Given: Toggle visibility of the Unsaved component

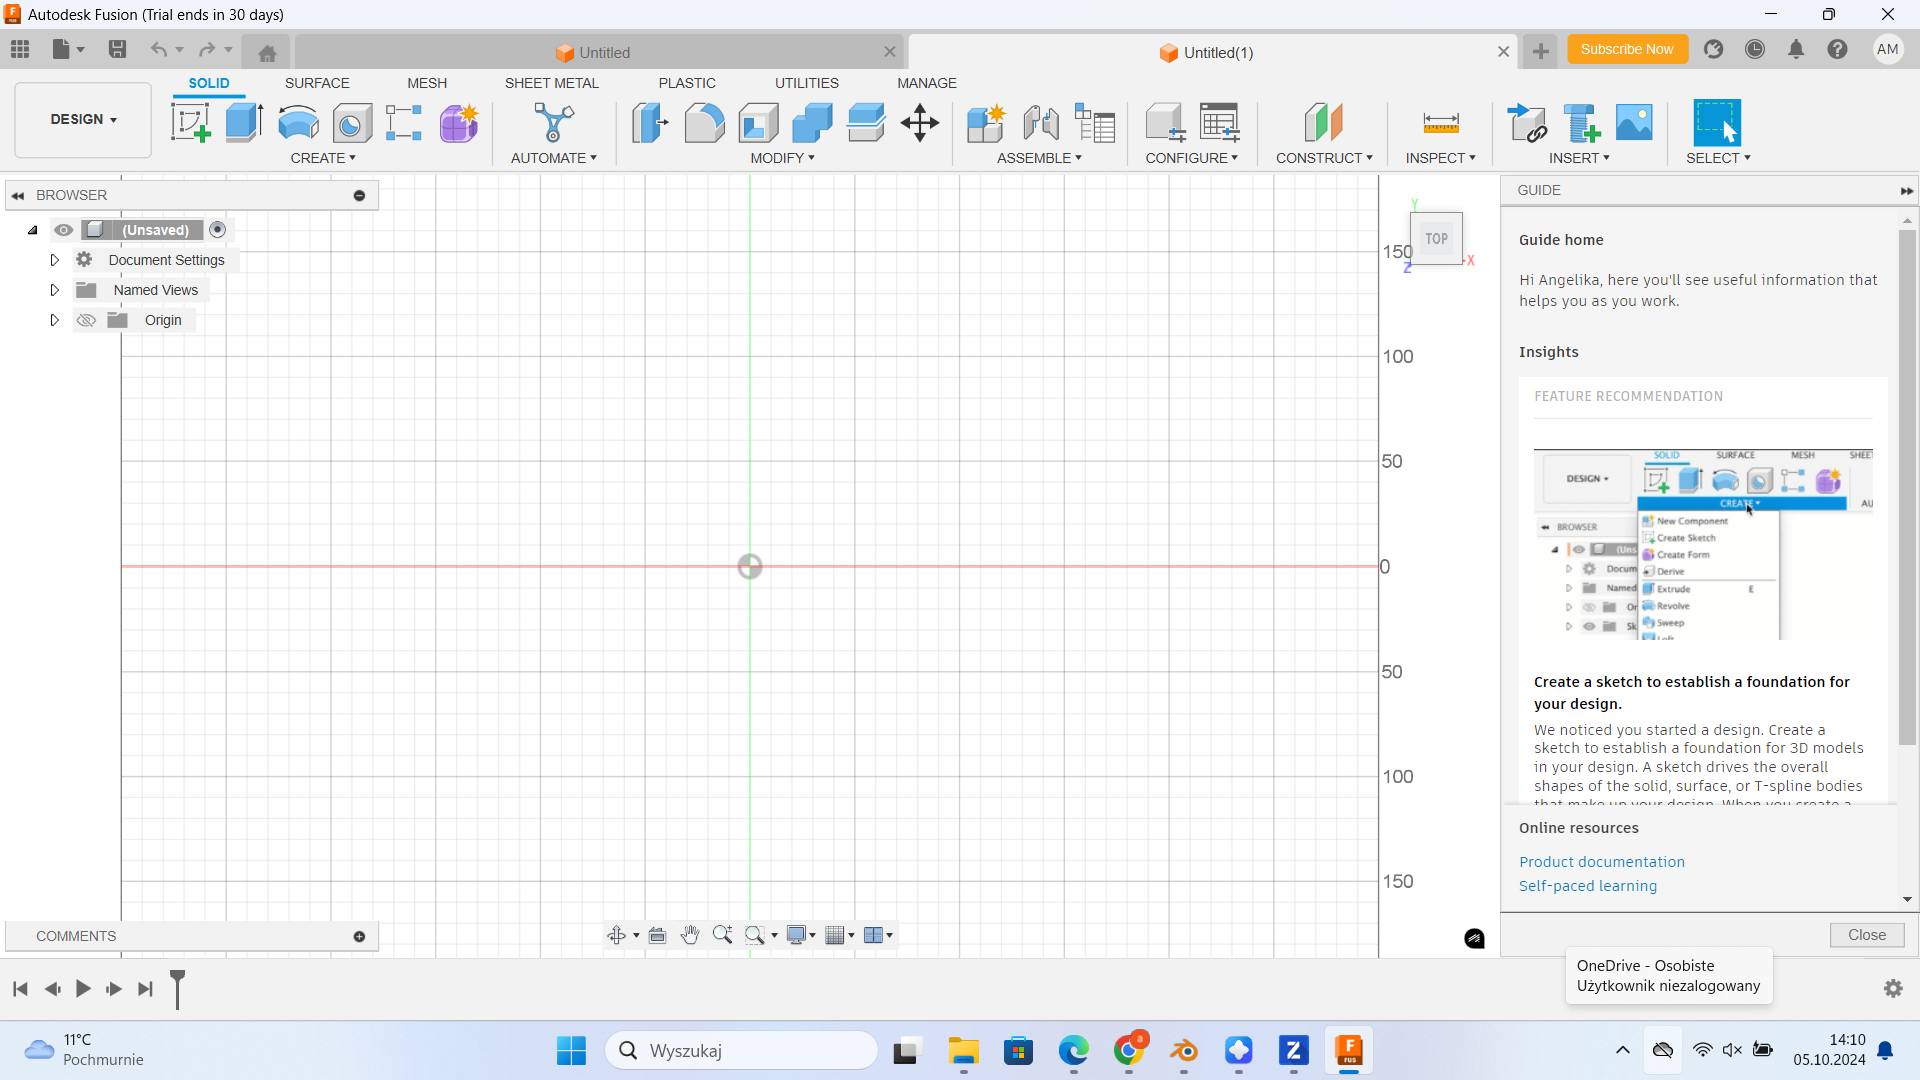Looking at the screenshot, I should (64, 230).
